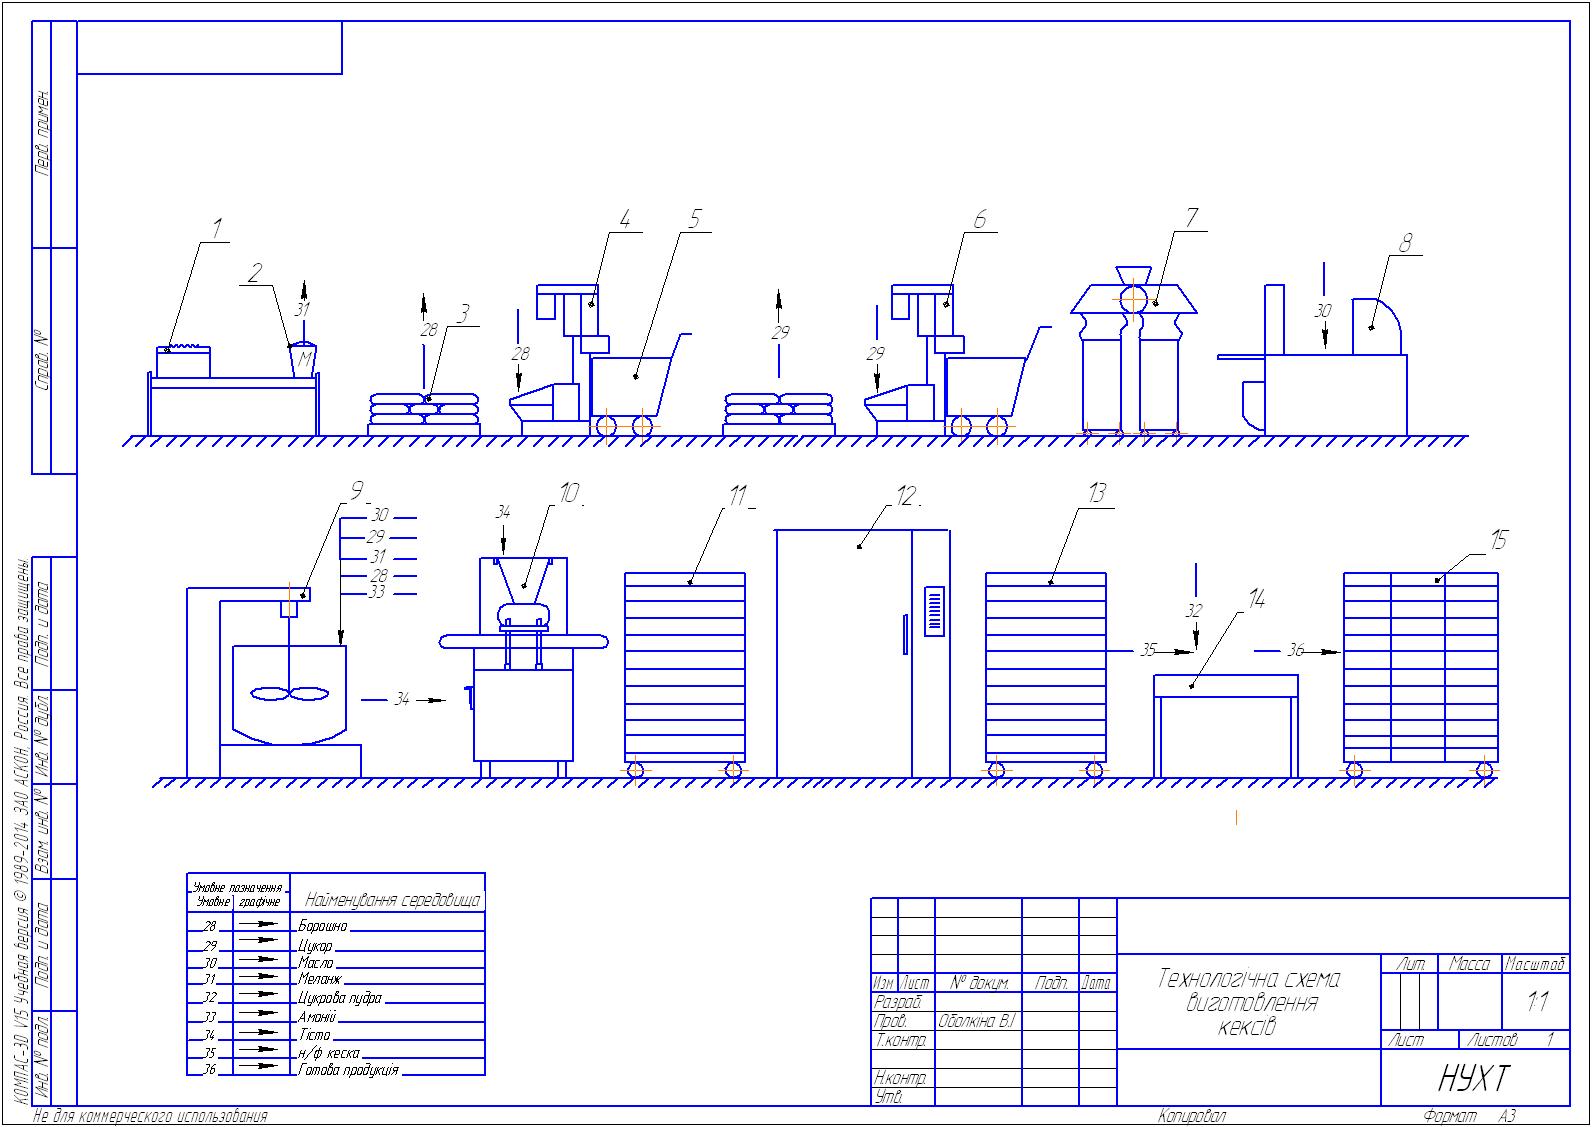Click the '№ докум.' column header
This screenshot has width=1592, height=1127.
pos(979,983)
